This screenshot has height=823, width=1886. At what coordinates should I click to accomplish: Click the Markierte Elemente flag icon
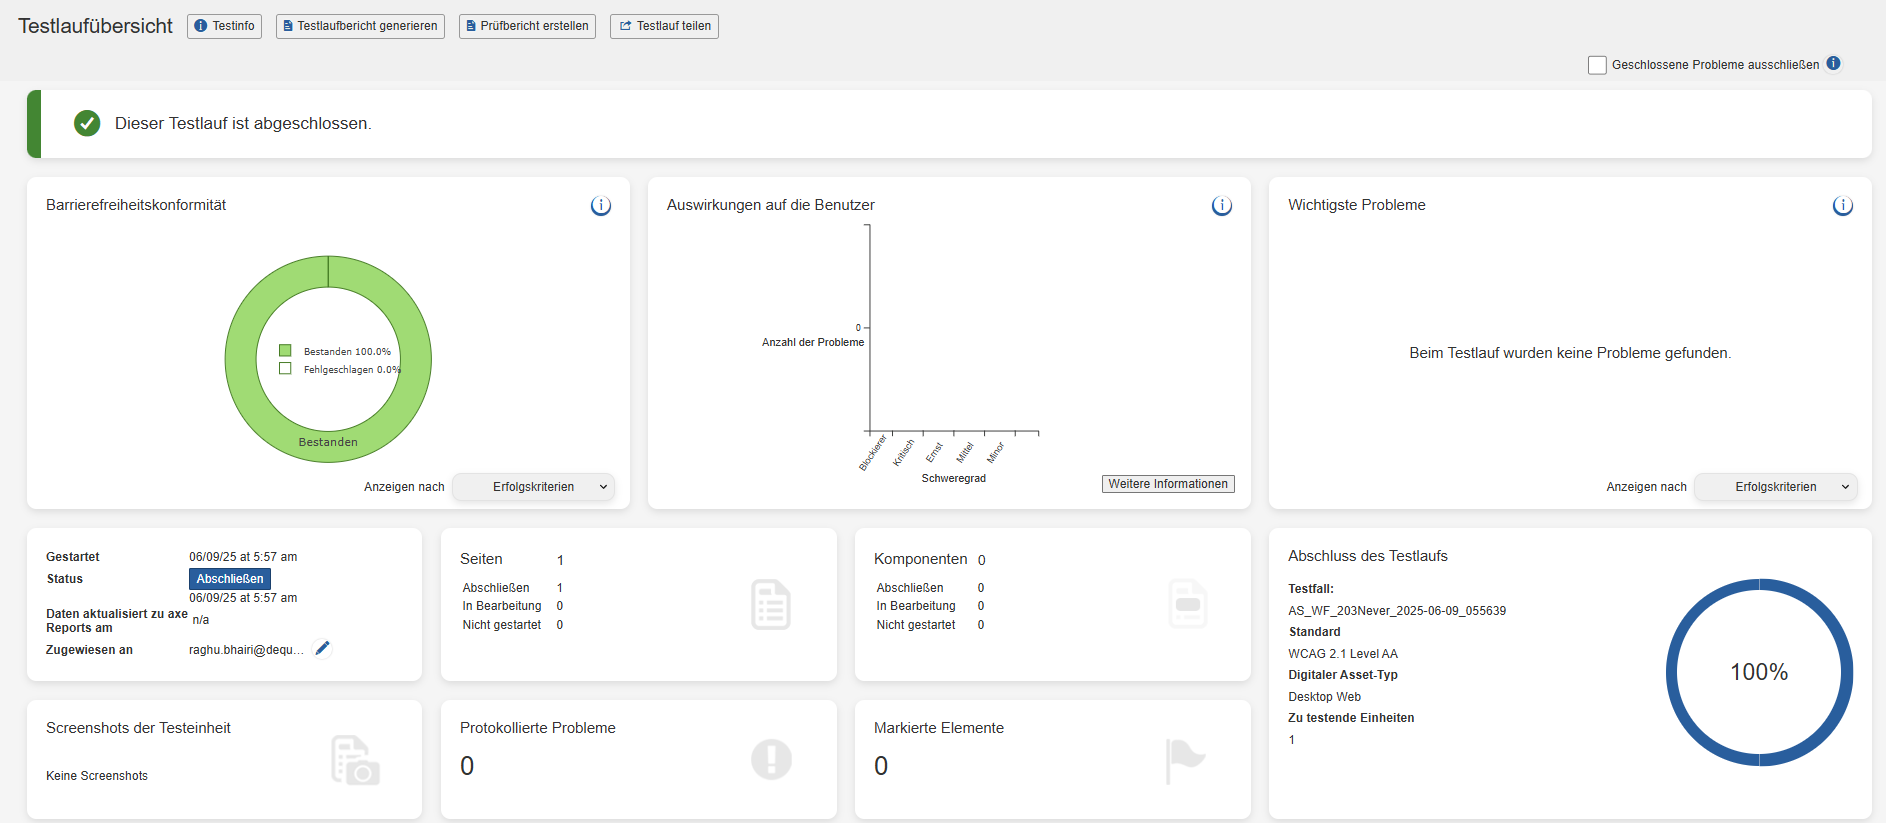(x=1185, y=760)
